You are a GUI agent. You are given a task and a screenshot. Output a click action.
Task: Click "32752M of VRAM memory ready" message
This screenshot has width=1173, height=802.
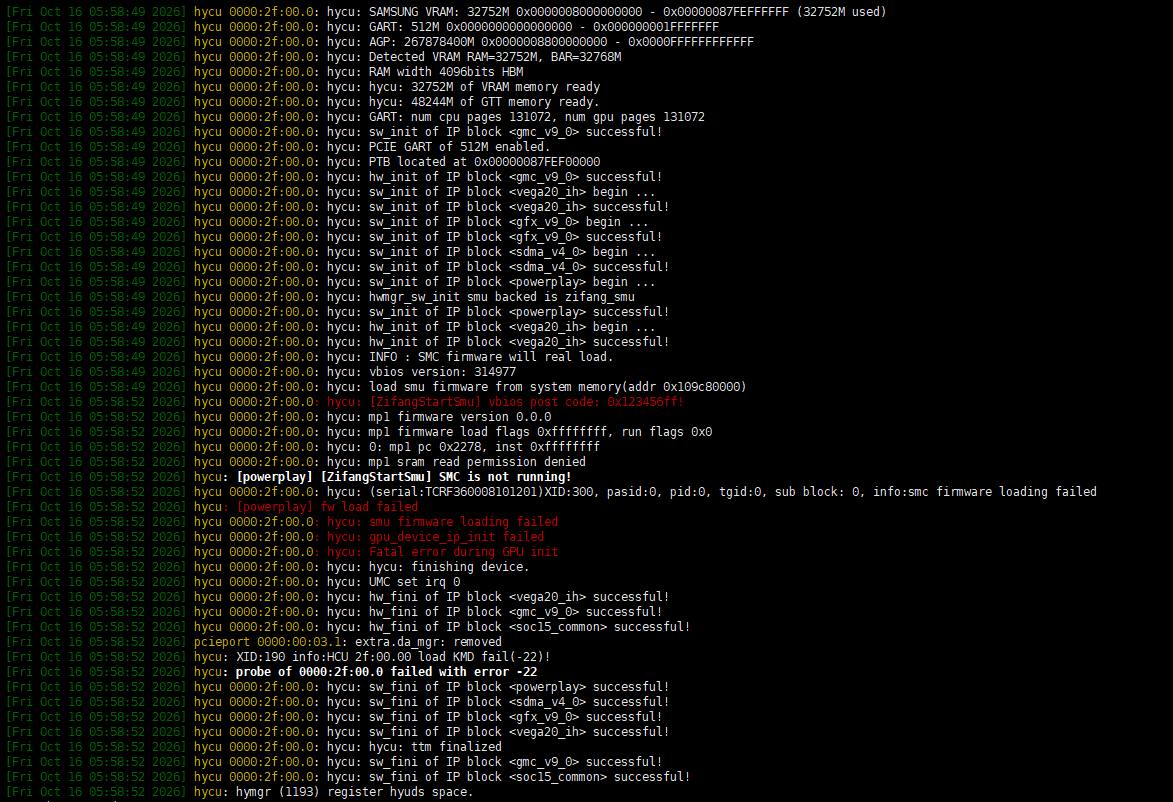pos(506,87)
